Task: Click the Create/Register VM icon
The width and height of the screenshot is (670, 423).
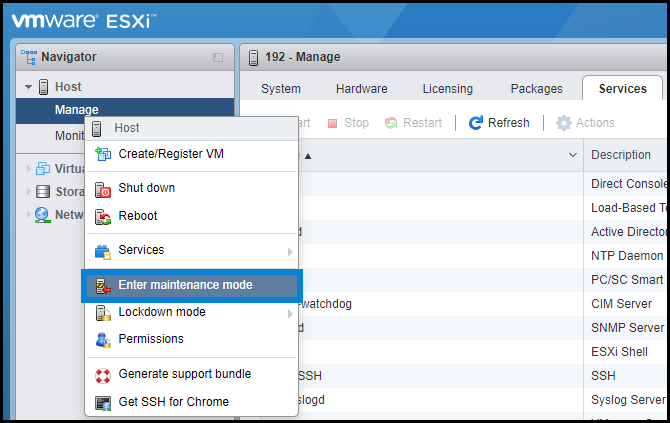Action: point(103,154)
